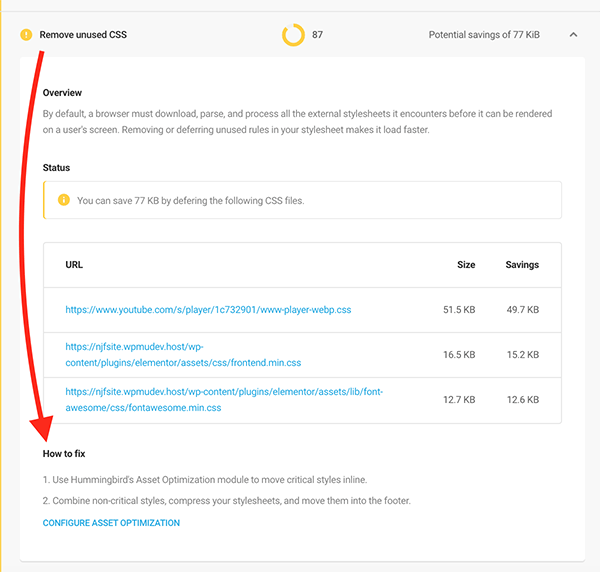The height and width of the screenshot is (572, 600).
Task: Click the URL column header
Action: click(x=74, y=265)
